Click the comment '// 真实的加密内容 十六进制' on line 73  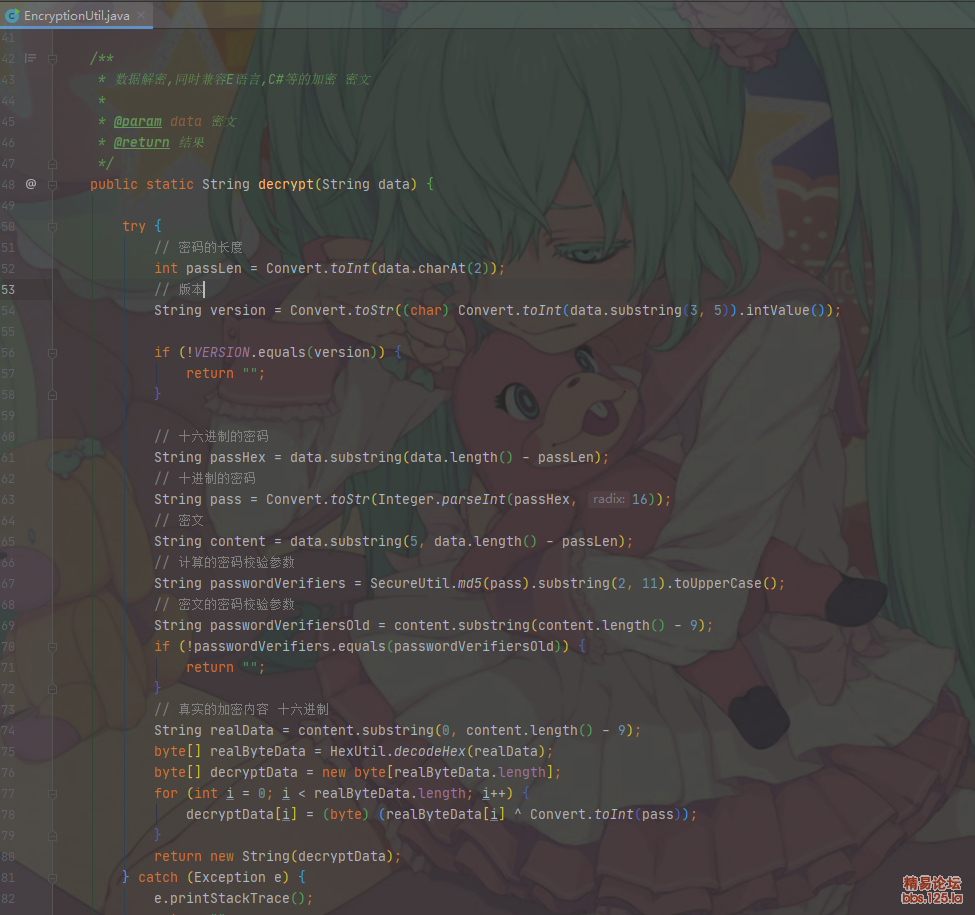pyautogui.click(x=241, y=710)
